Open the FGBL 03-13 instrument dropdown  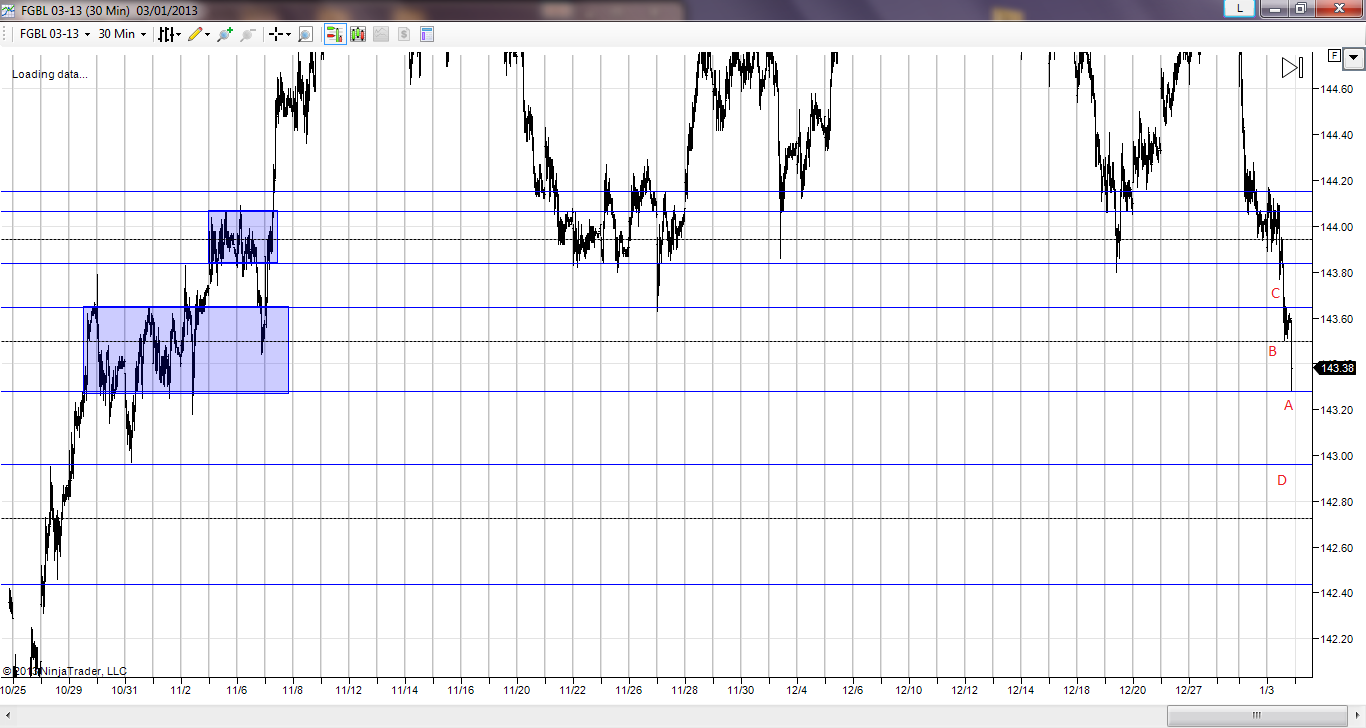tap(54, 34)
